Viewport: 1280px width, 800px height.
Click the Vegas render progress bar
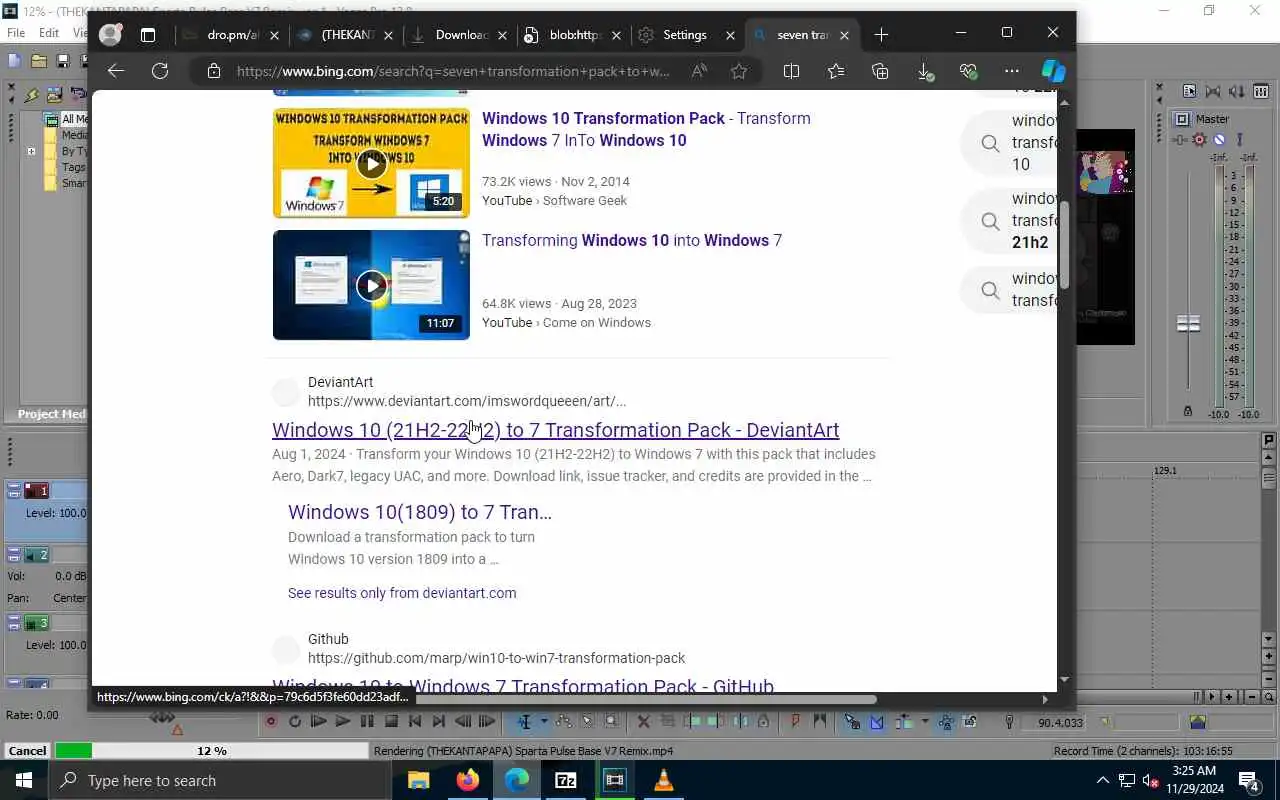coord(212,751)
